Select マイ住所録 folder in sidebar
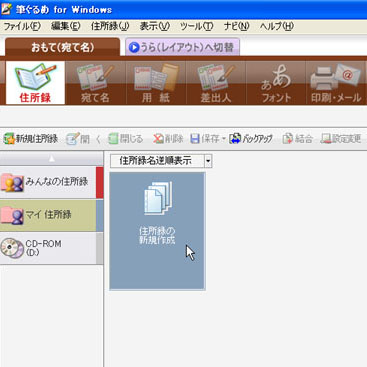The image size is (367, 367). tap(48, 215)
